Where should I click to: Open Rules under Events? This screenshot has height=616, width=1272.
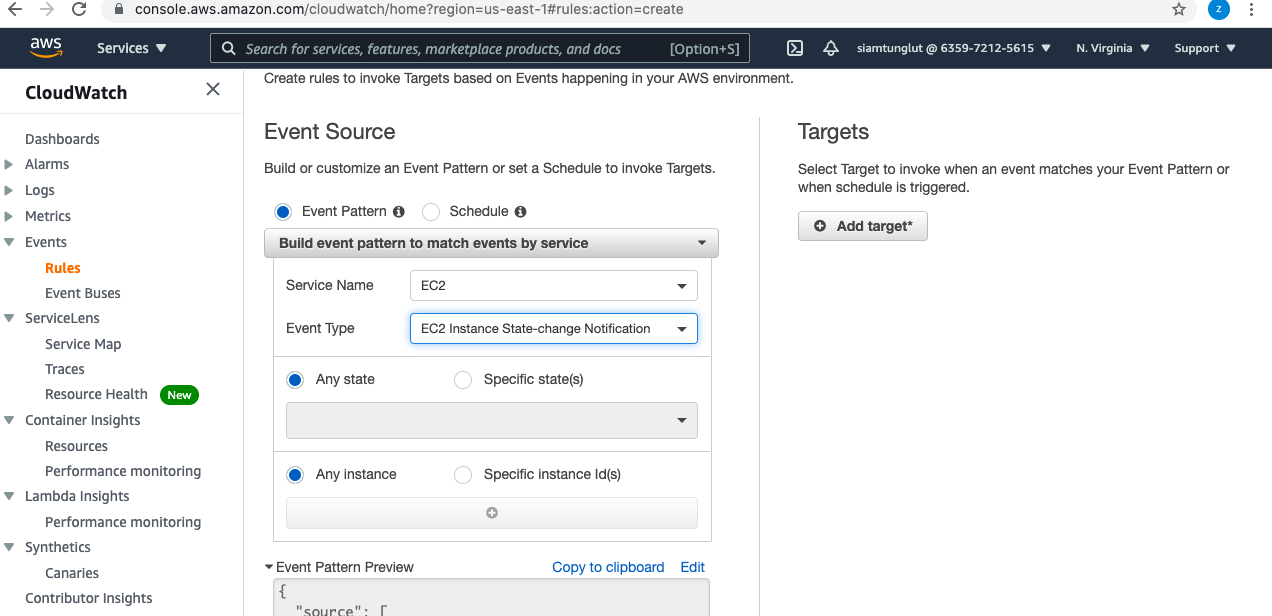coord(63,268)
